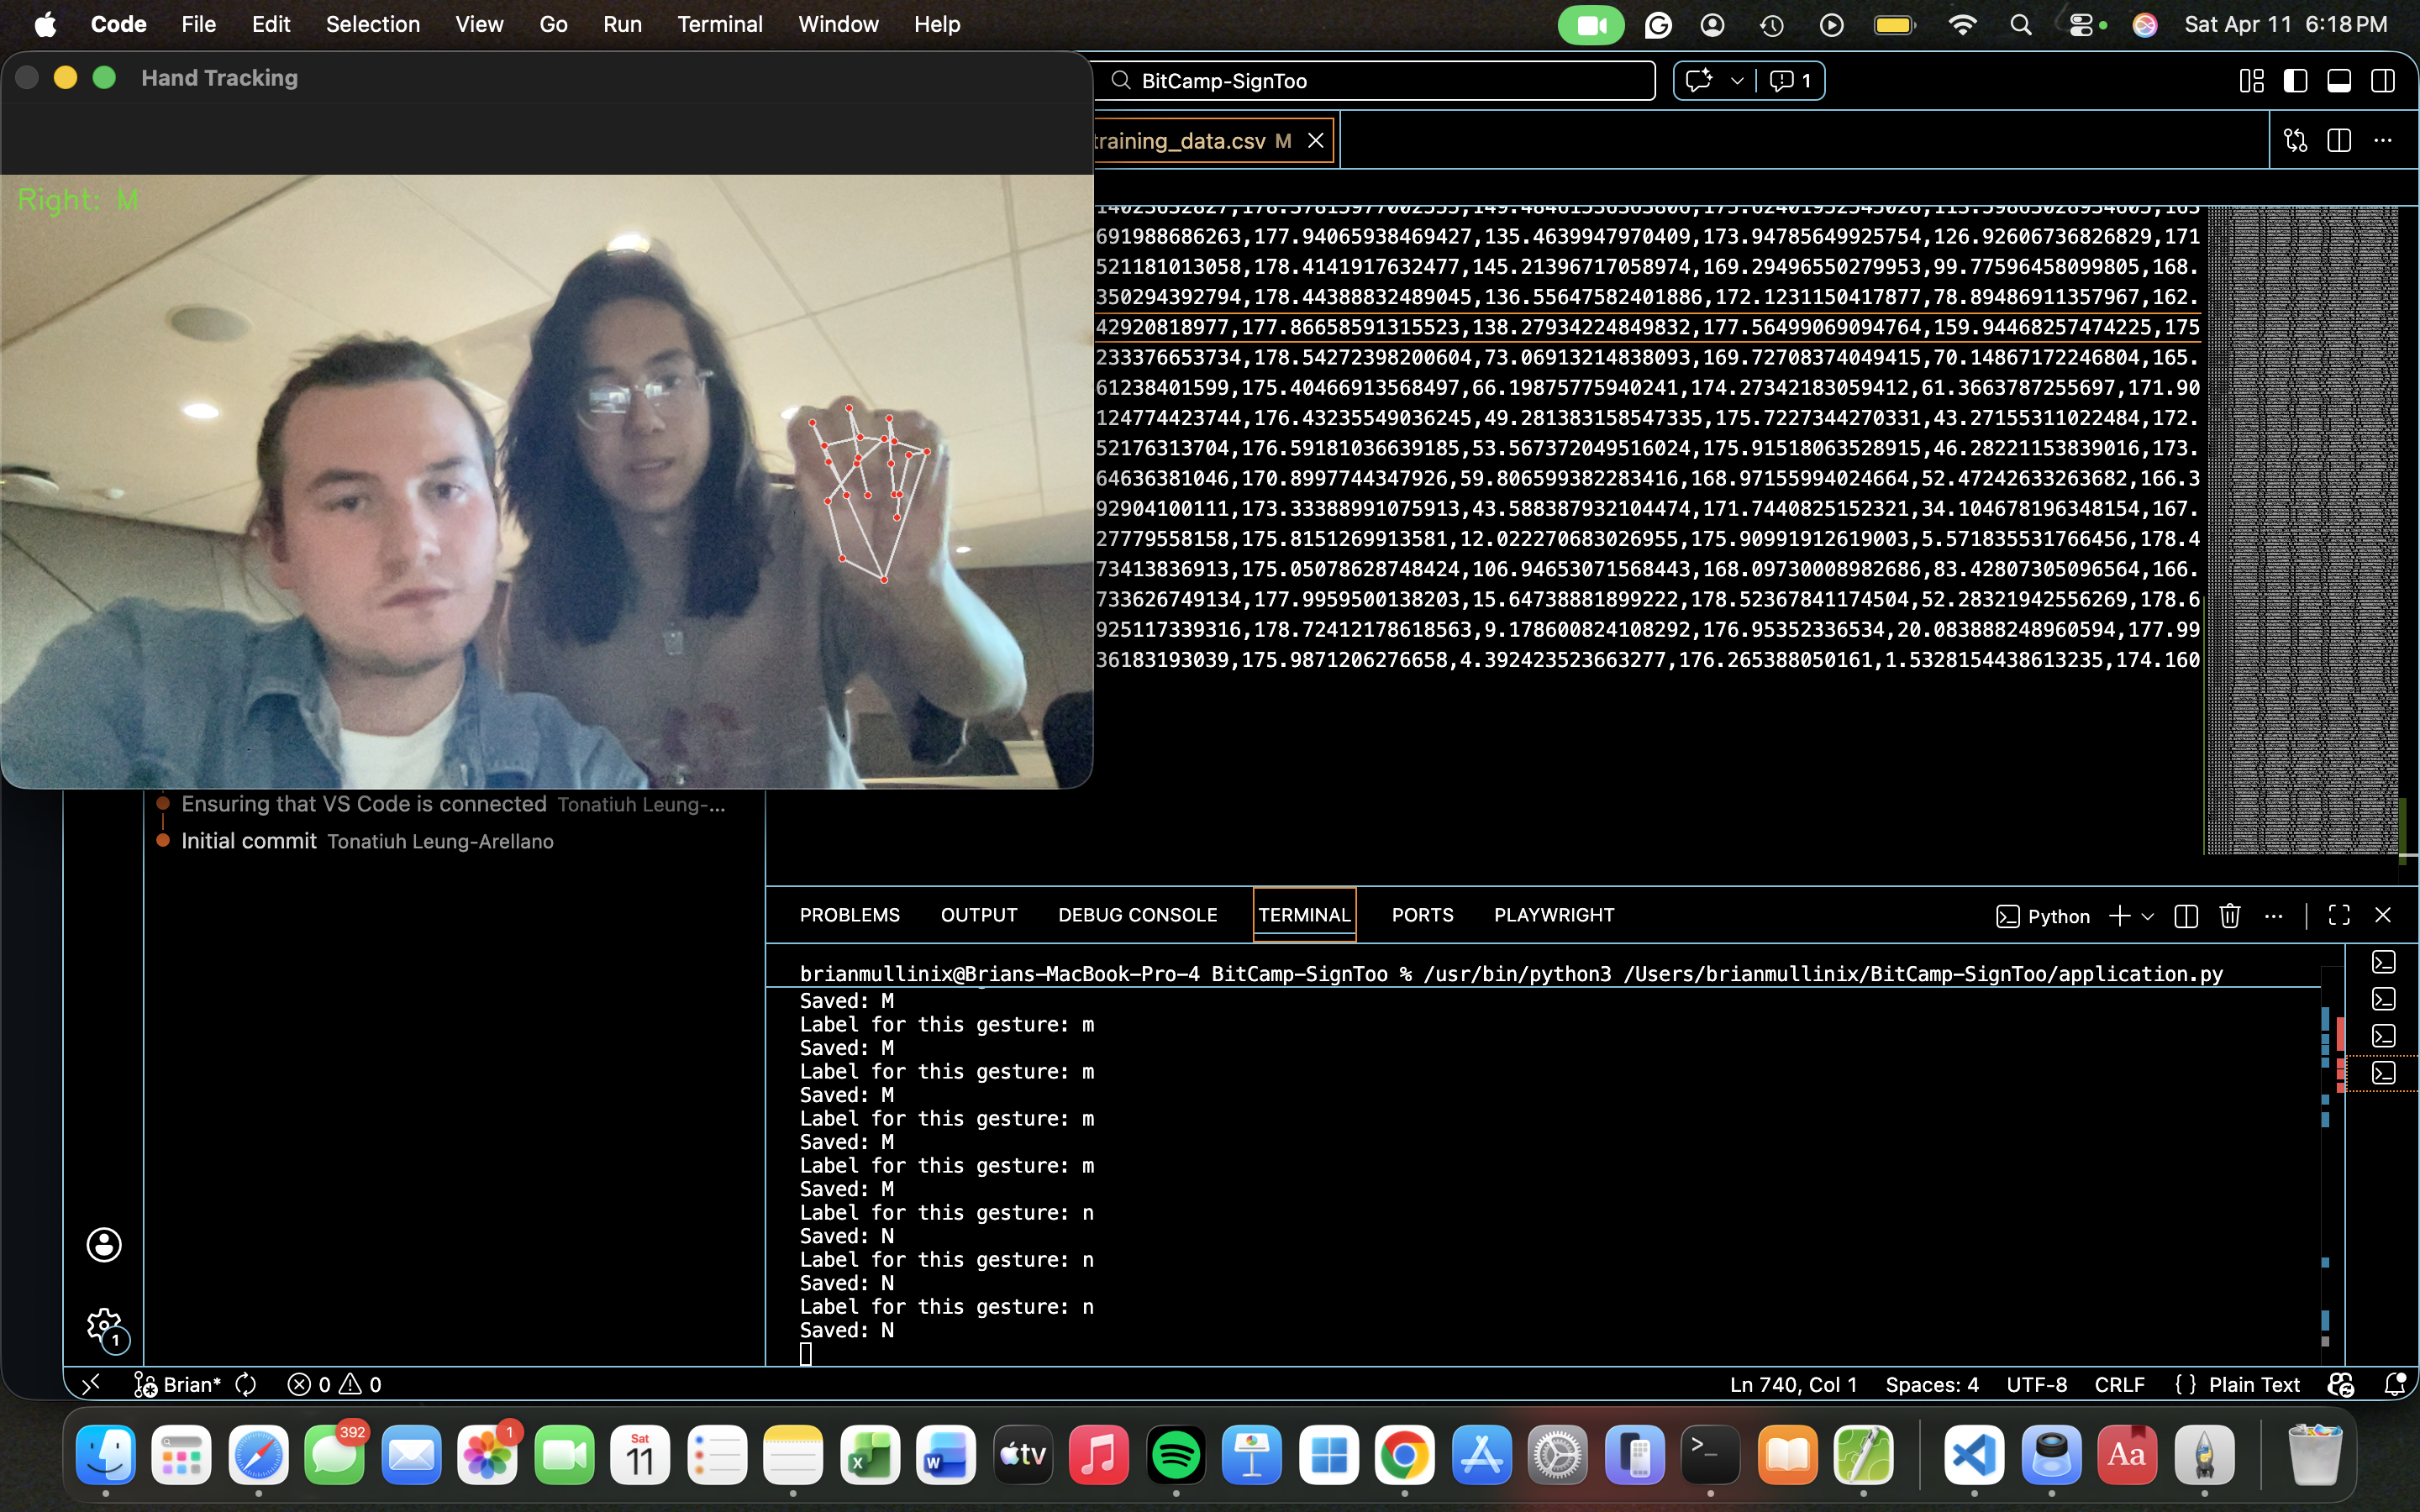The width and height of the screenshot is (2420, 1512).
Task: Open the Accounts icon in activity bar
Action: tap(103, 1244)
